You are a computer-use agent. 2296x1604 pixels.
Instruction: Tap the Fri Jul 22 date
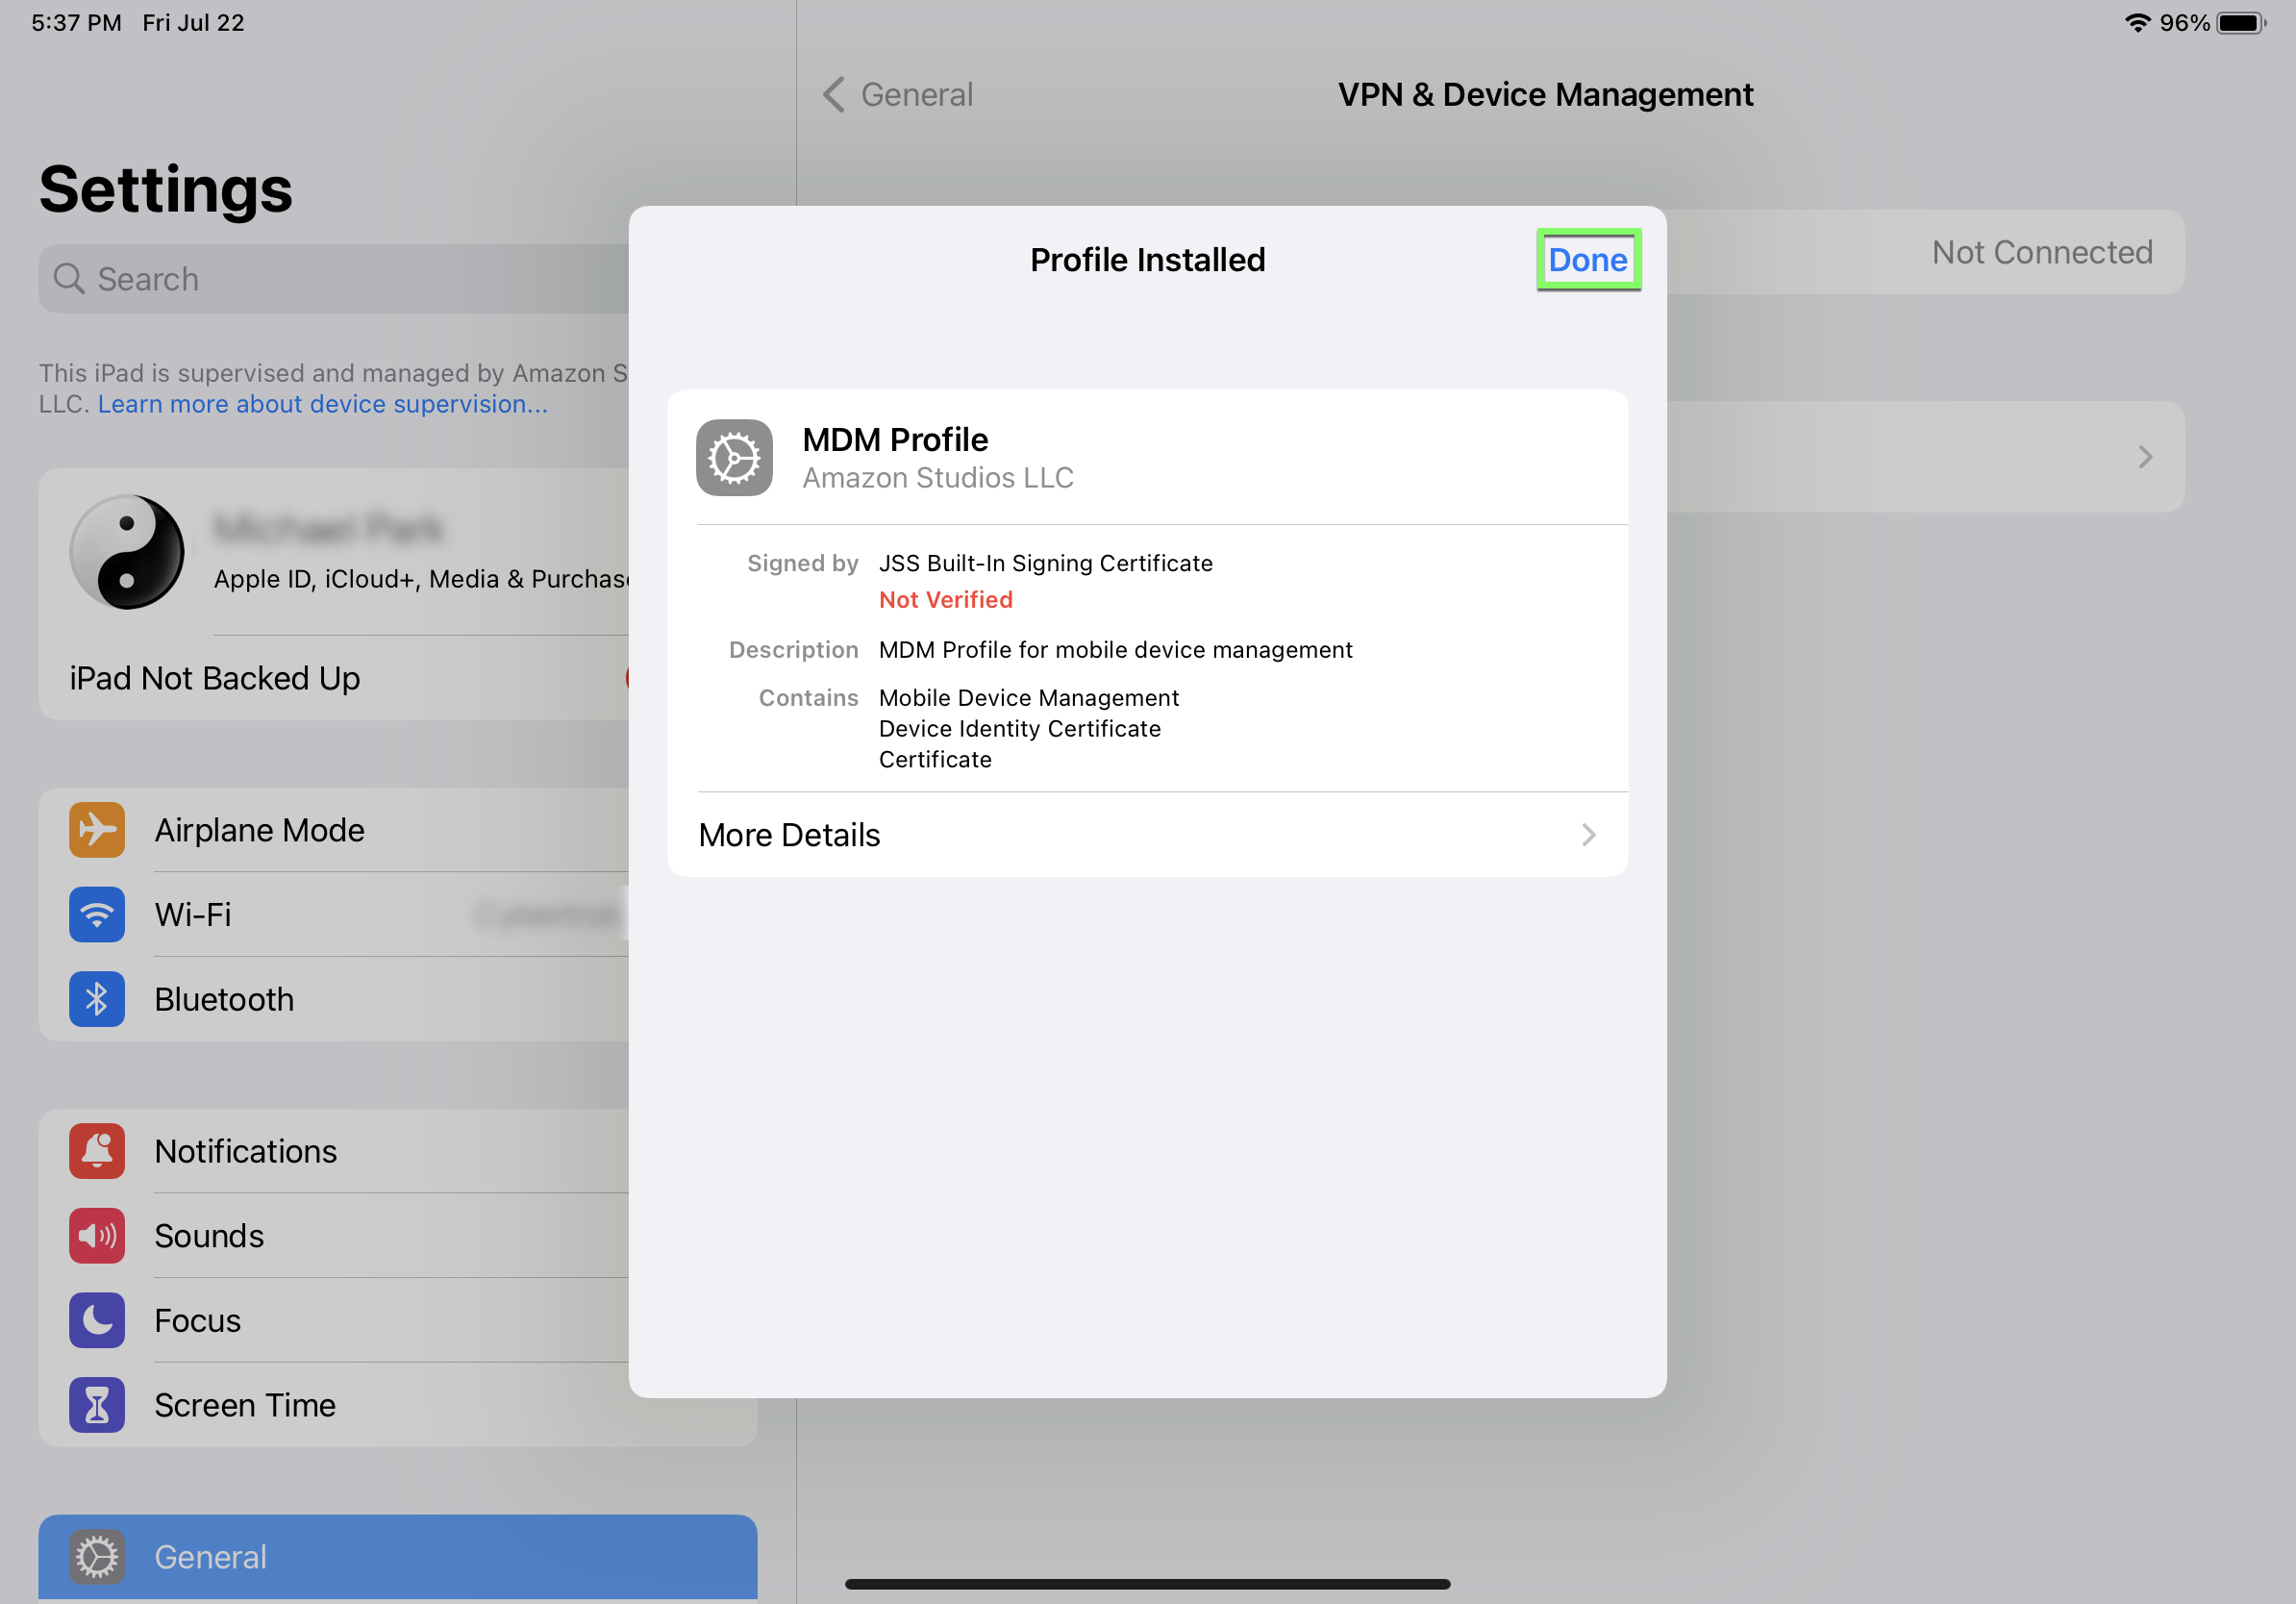pyautogui.click(x=193, y=23)
